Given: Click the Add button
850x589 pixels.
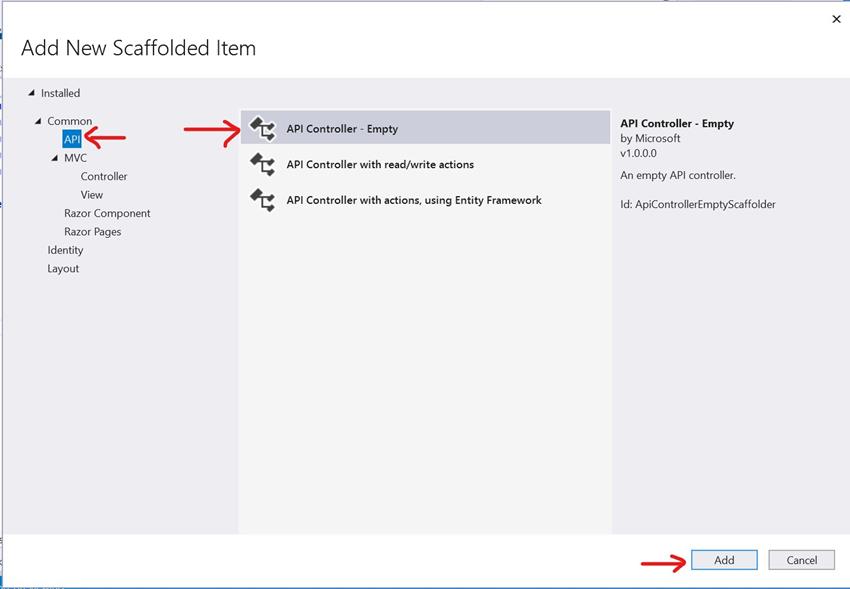Looking at the screenshot, I should tap(723, 559).
